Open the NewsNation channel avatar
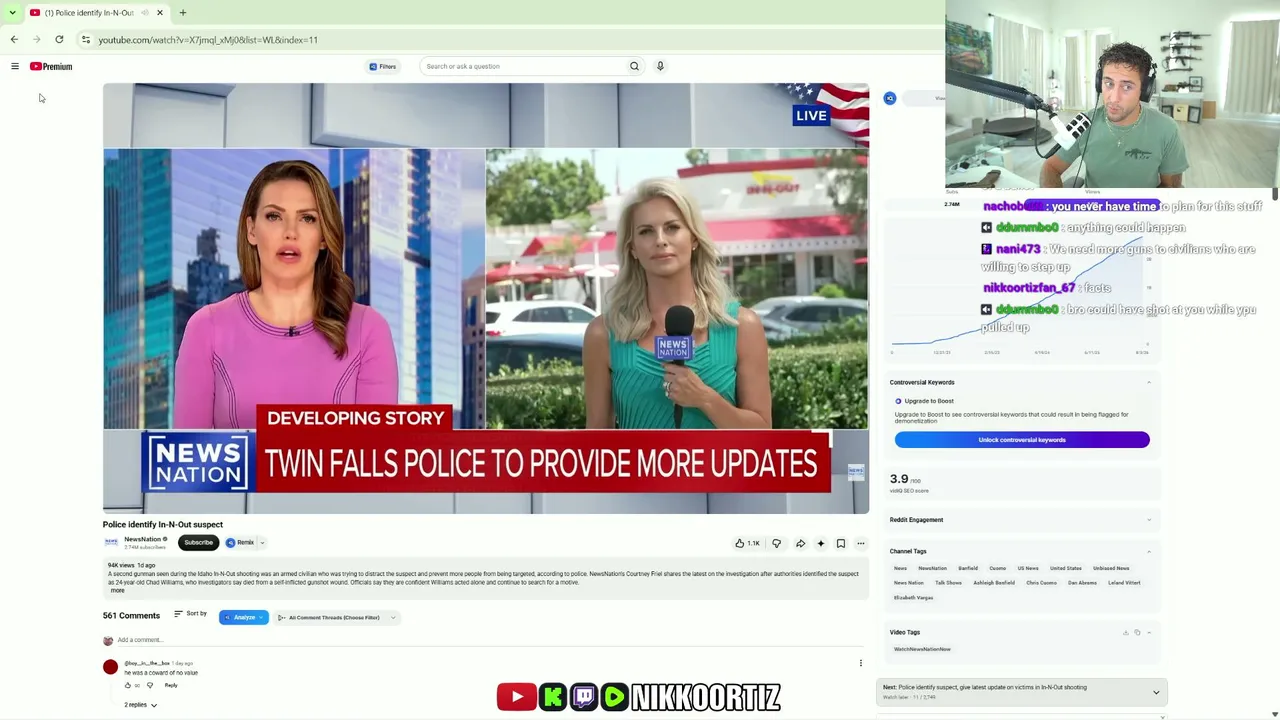 [x=111, y=542]
